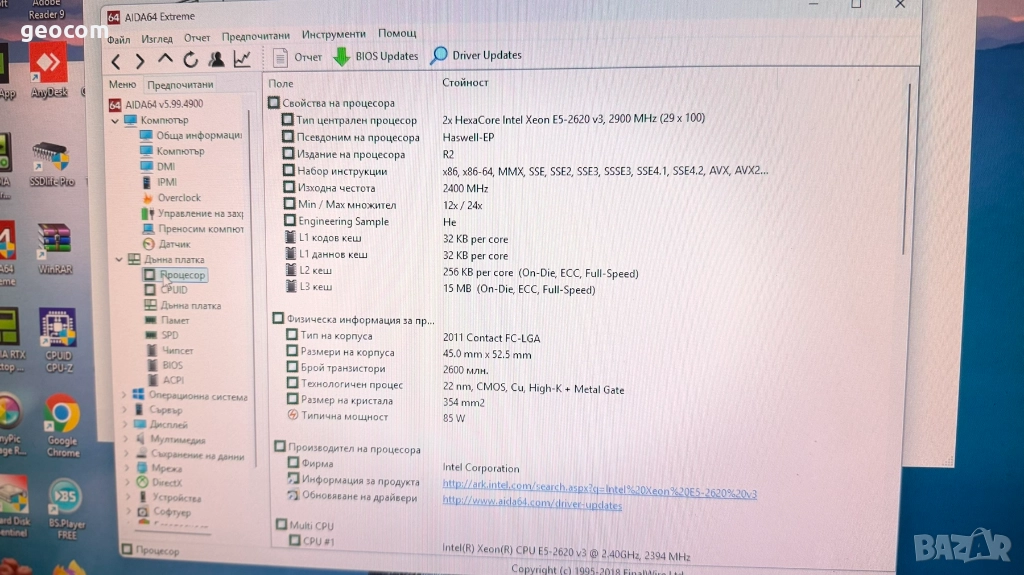Open the Инструменти menu
The width and height of the screenshot is (1024, 575).
click(333, 34)
